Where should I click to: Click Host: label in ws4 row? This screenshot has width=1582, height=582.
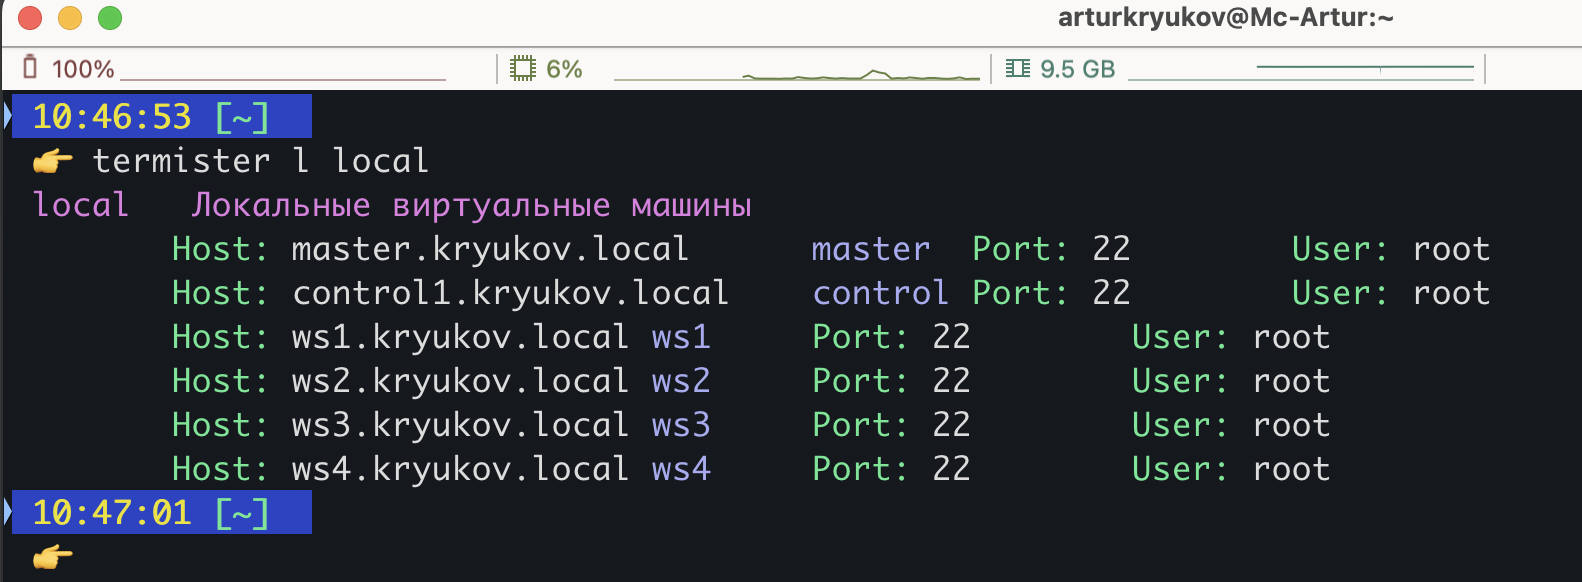click(x=220, y=469)
